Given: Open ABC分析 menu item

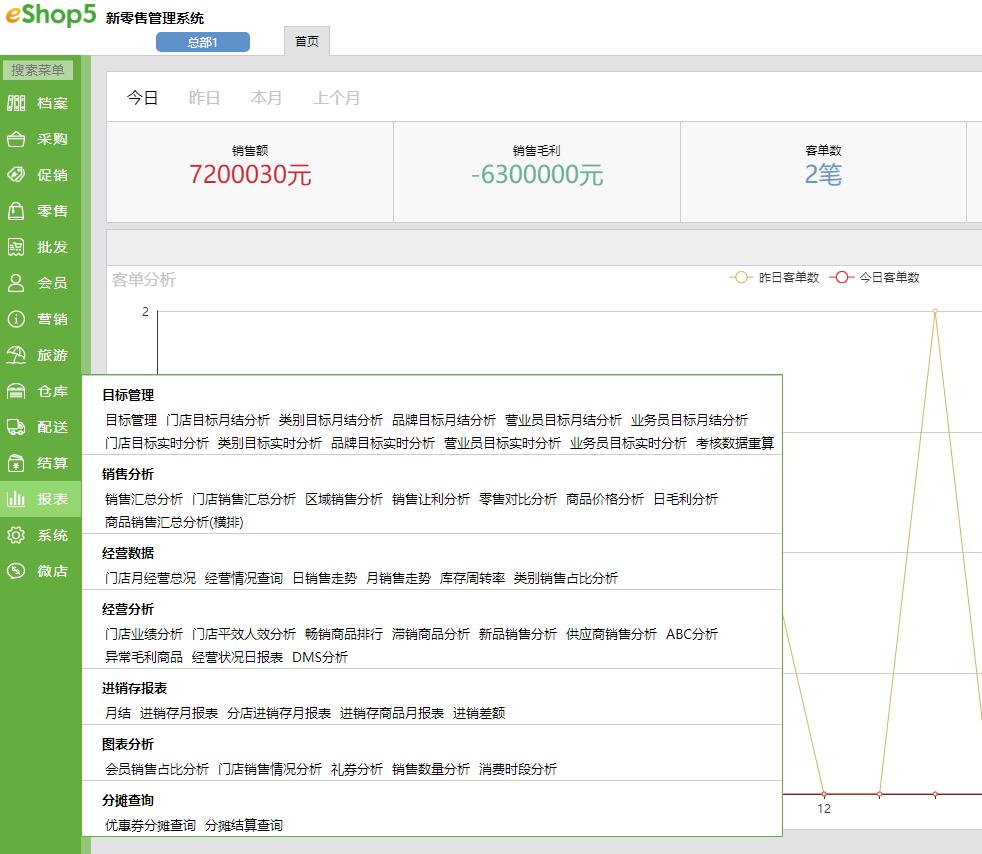Looking at the screenshot, I should 692,634.
